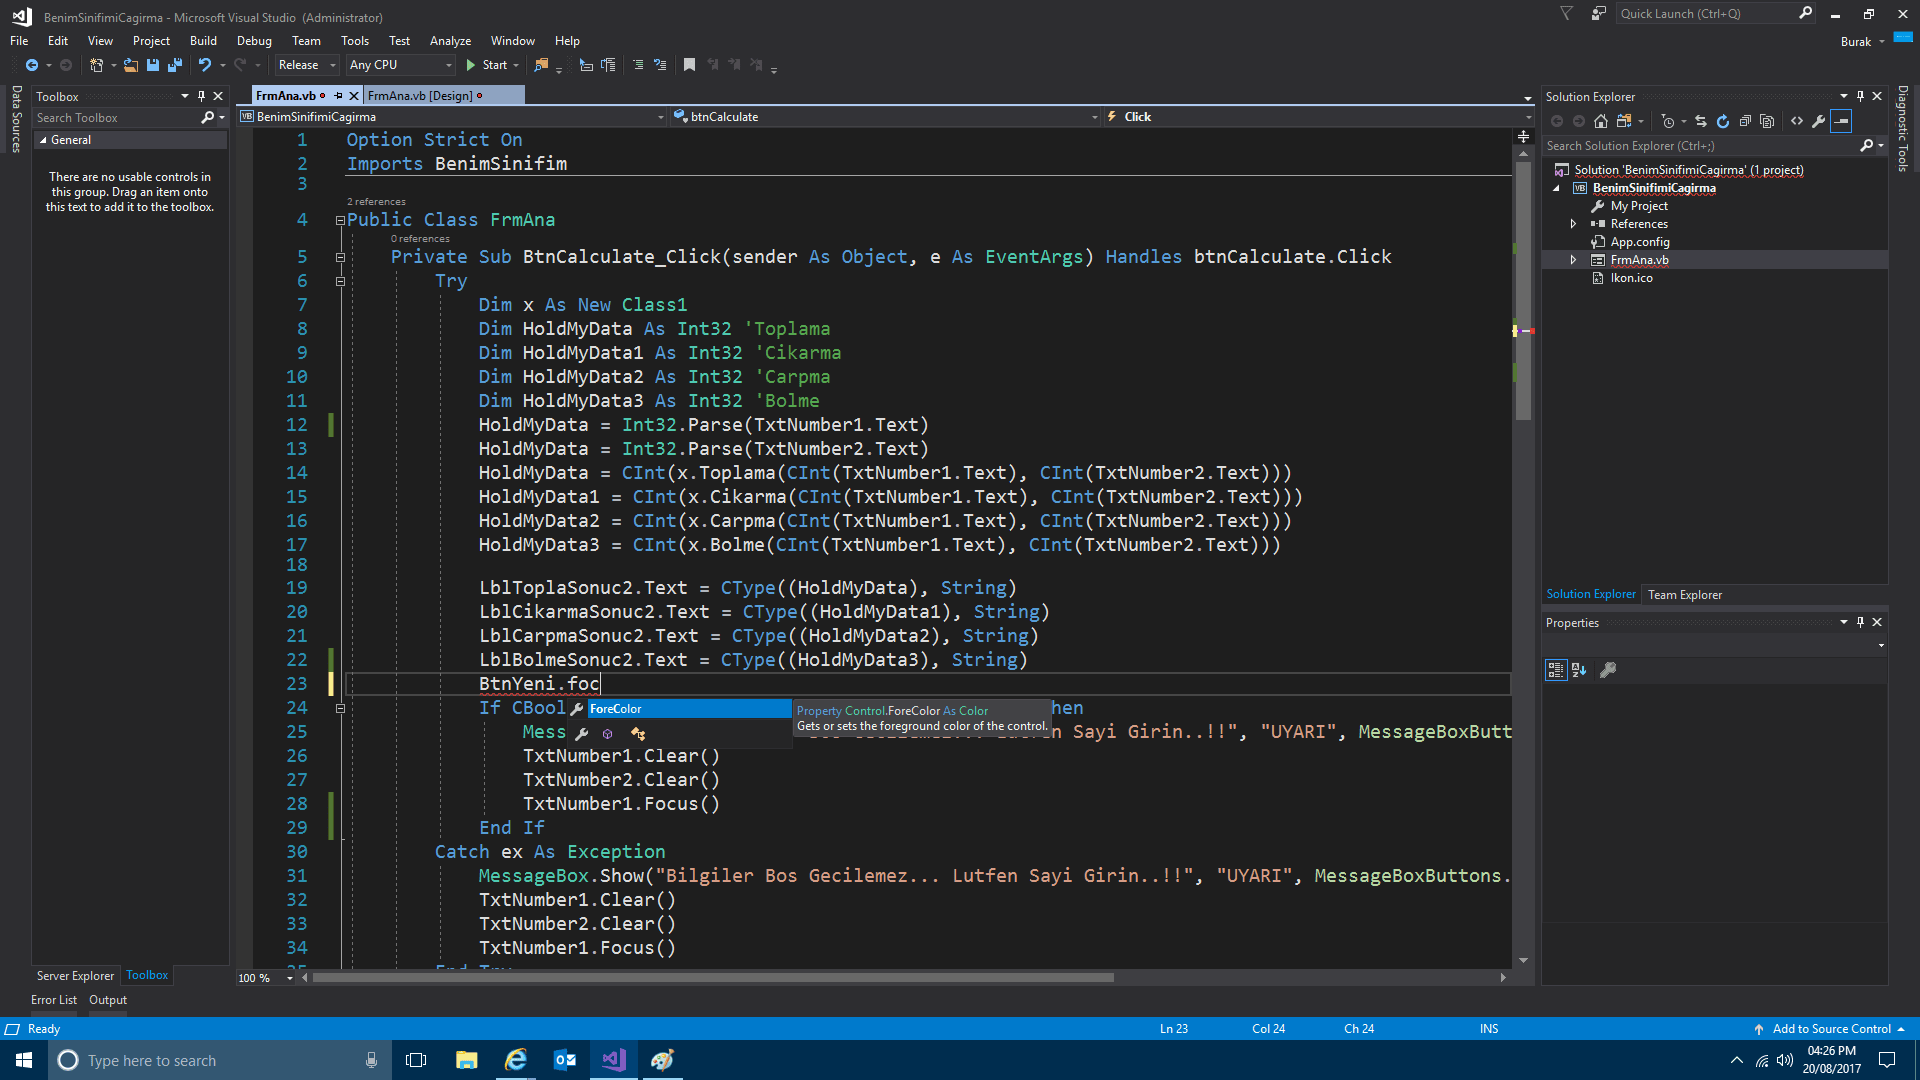Open code view via Solution Explorer's code icon
The height and width of the screenshot is (1080, 1920).
point(1798,121)
